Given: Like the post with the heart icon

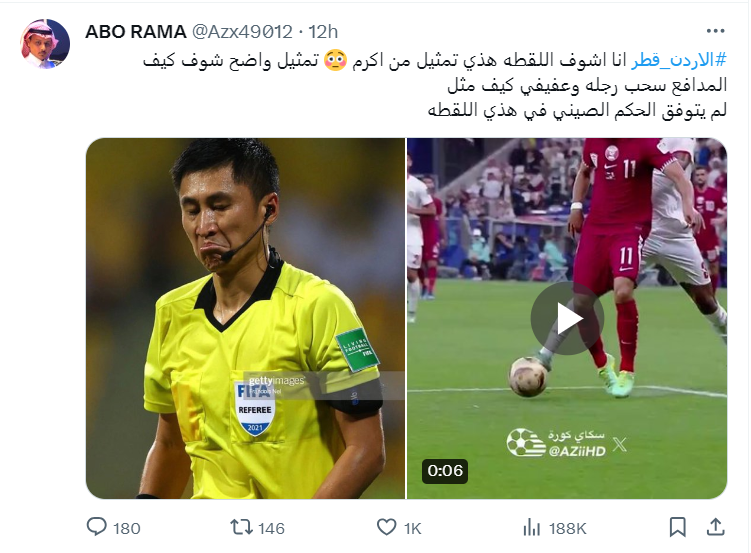Looking at the screenshot, I should point(387,527).
